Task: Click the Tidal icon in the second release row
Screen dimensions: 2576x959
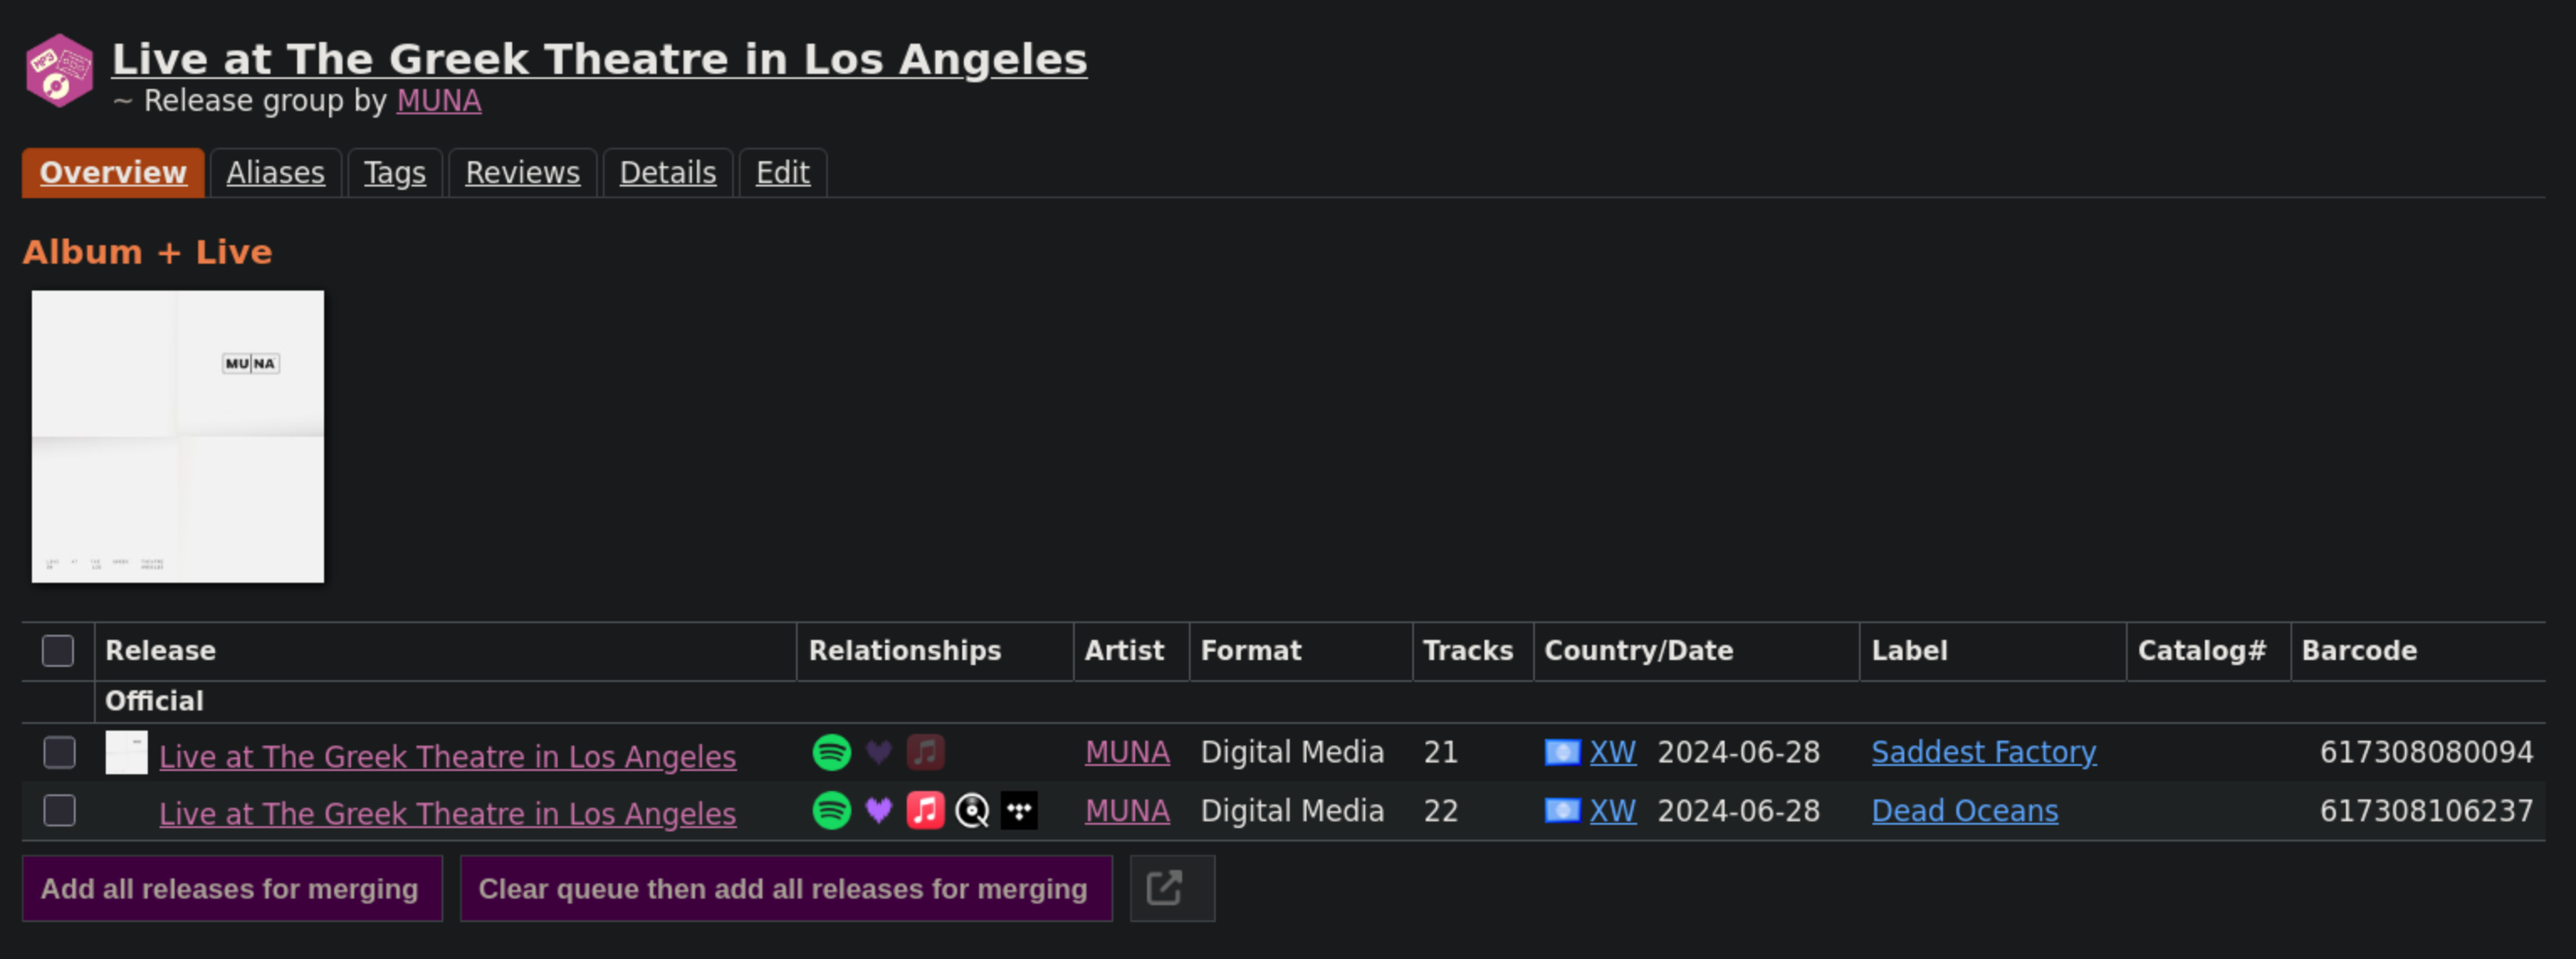Action: [x=1019, y=810]
